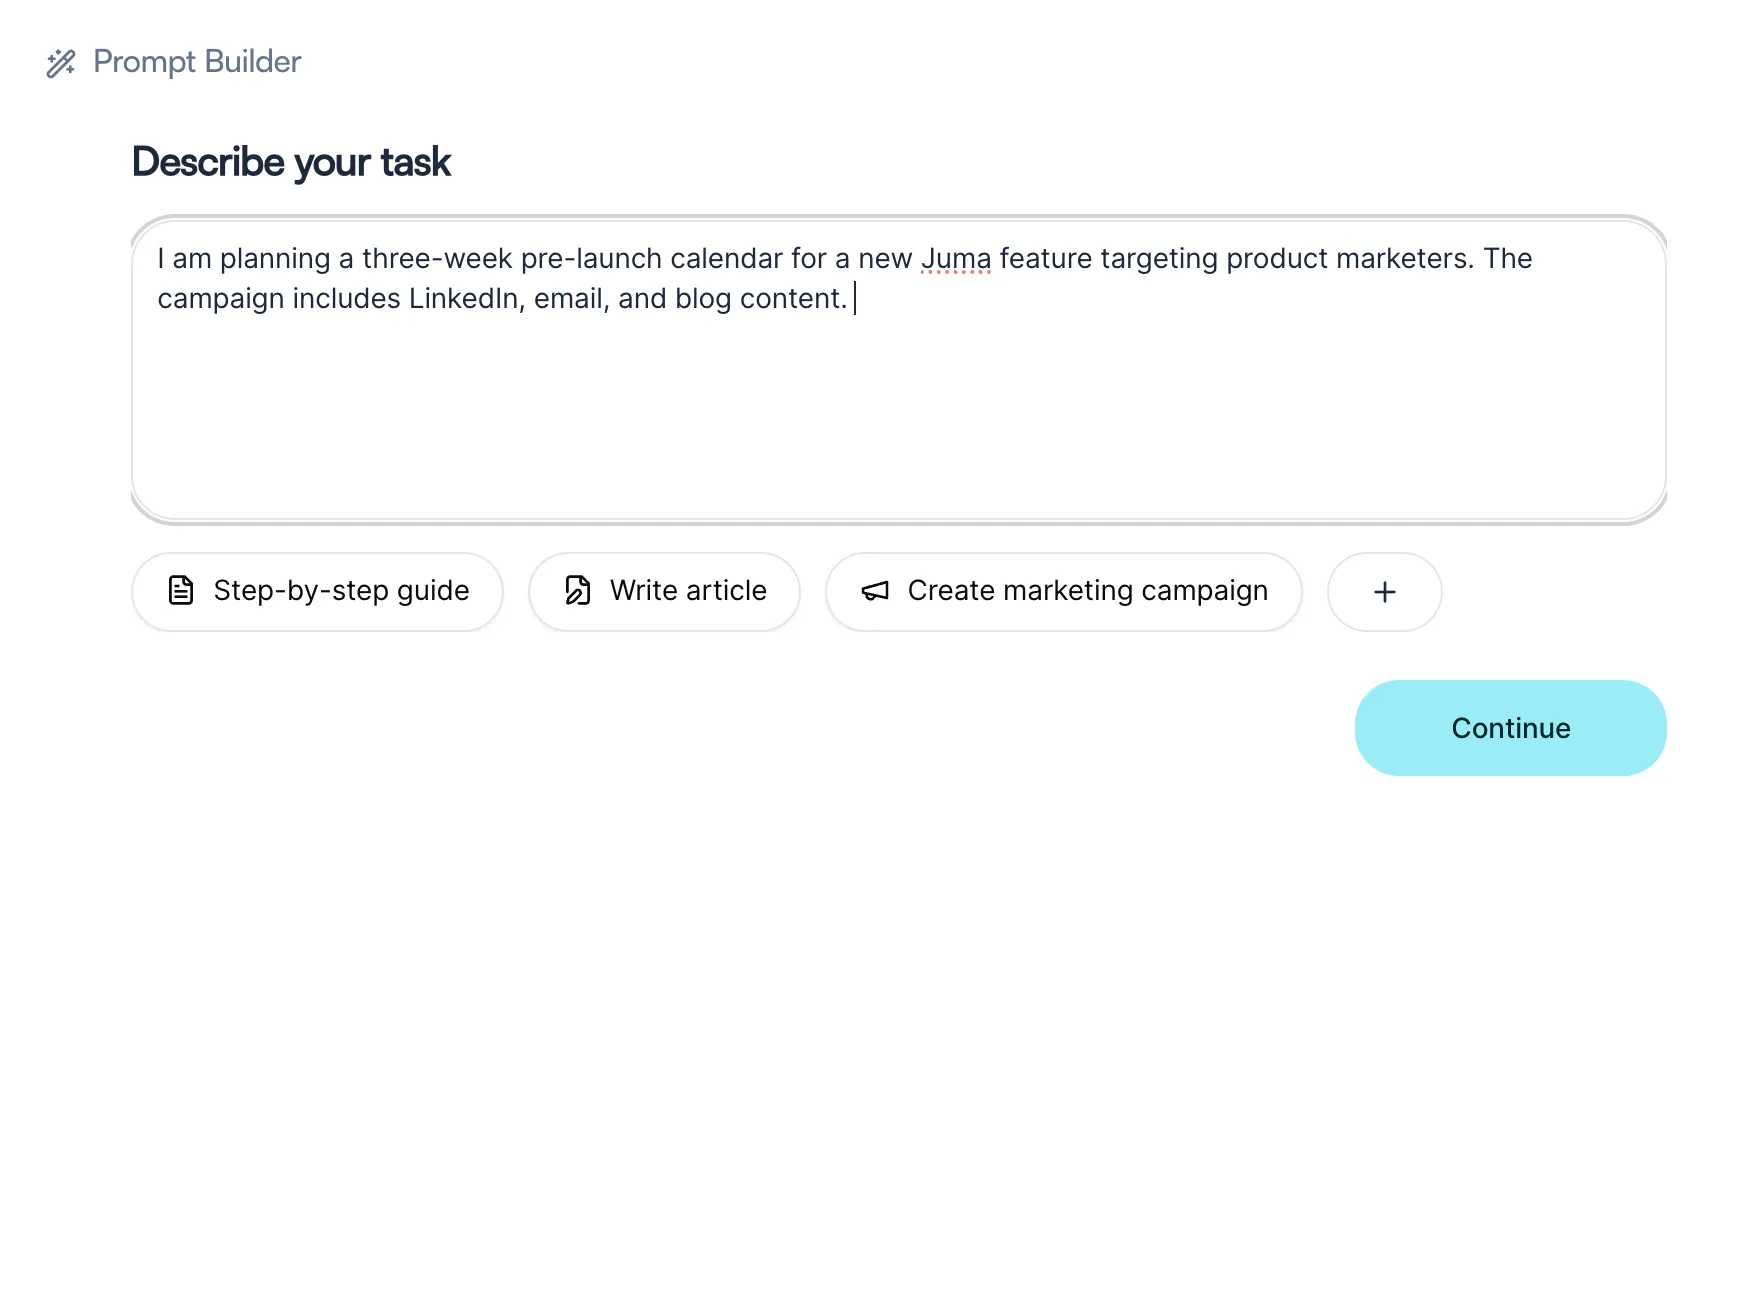Open the Prompt Builder title link
Viewport: 1762px width, 1310px height.
197,62
